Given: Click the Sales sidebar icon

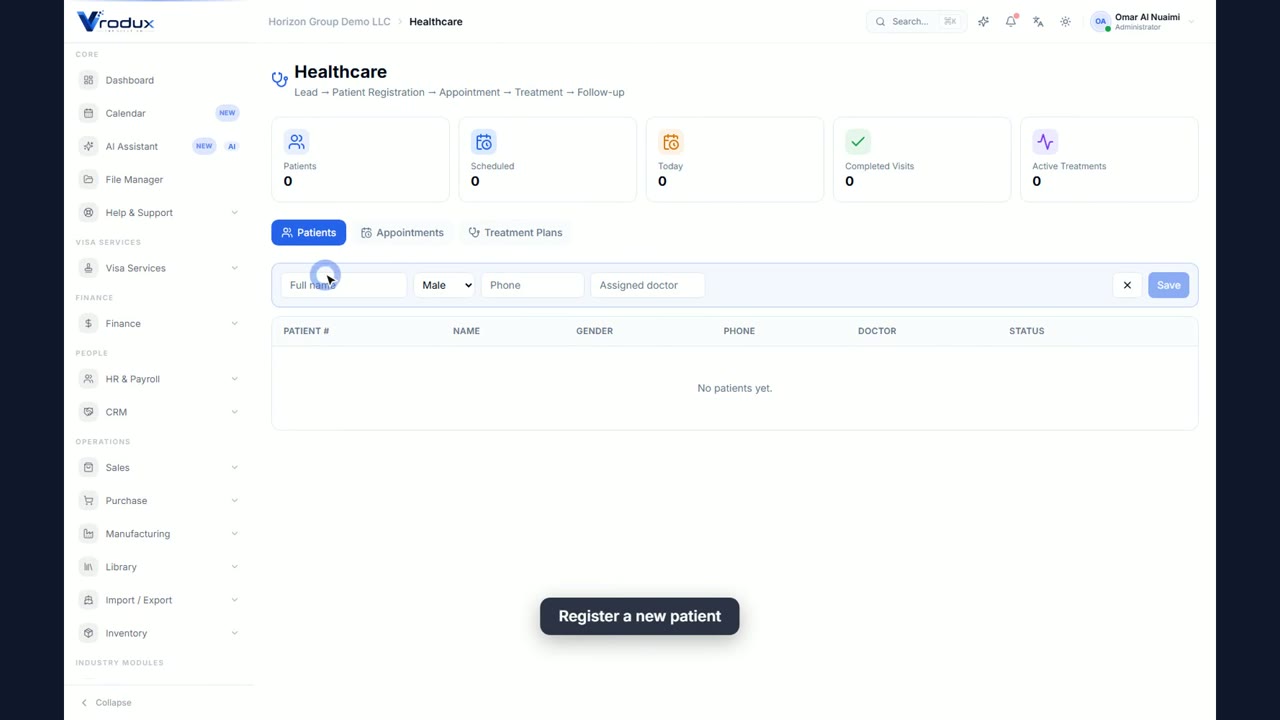Looking at the screenshot, I should (88, 467).
